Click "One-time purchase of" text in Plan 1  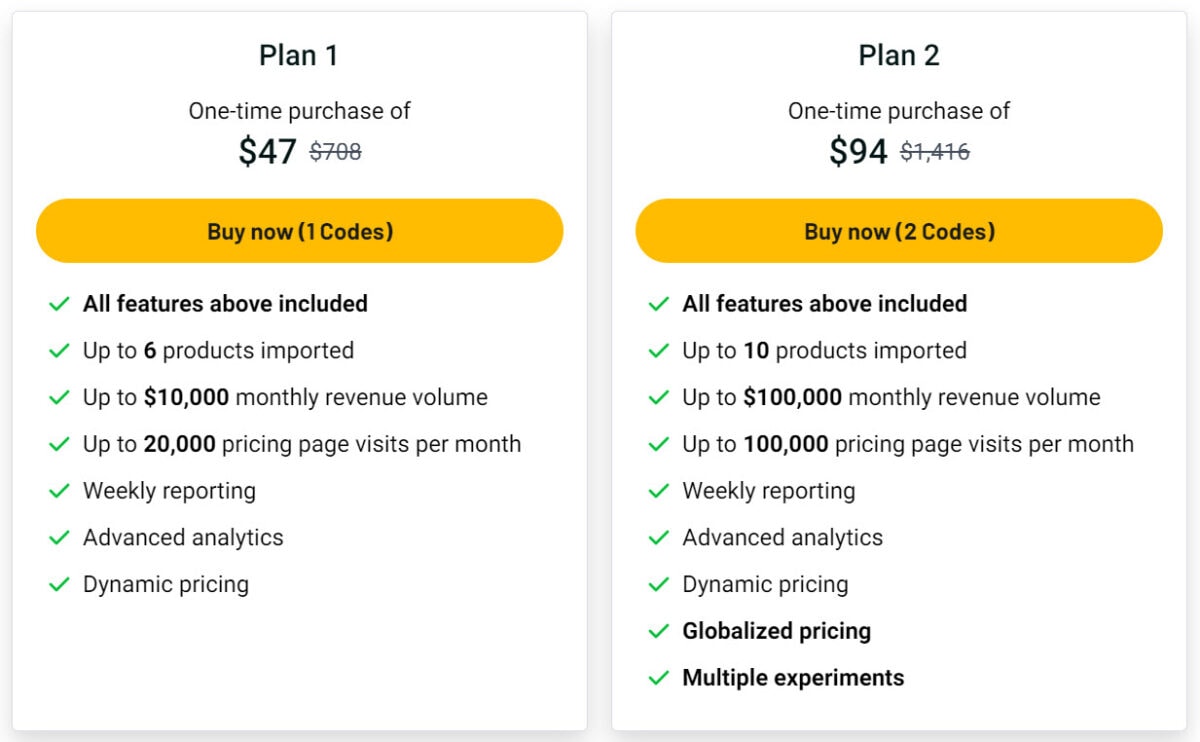click(x=298, y=111)
